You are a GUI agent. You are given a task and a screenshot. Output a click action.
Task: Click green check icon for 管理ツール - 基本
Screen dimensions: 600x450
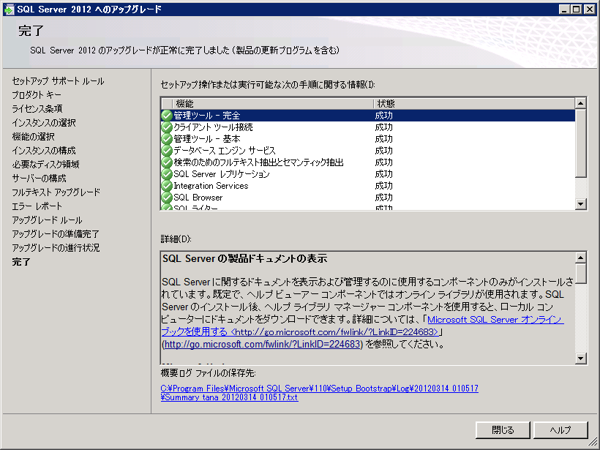166,139
